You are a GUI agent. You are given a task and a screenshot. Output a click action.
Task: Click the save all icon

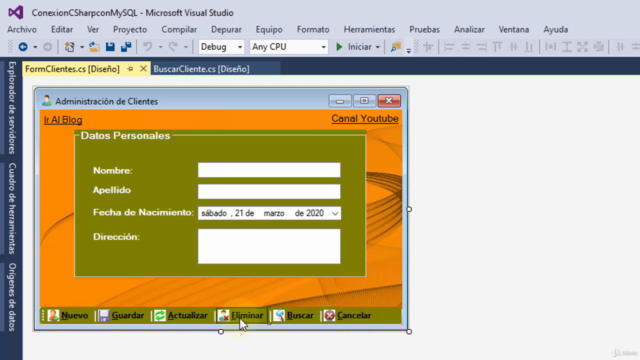[x=126, y=47]
